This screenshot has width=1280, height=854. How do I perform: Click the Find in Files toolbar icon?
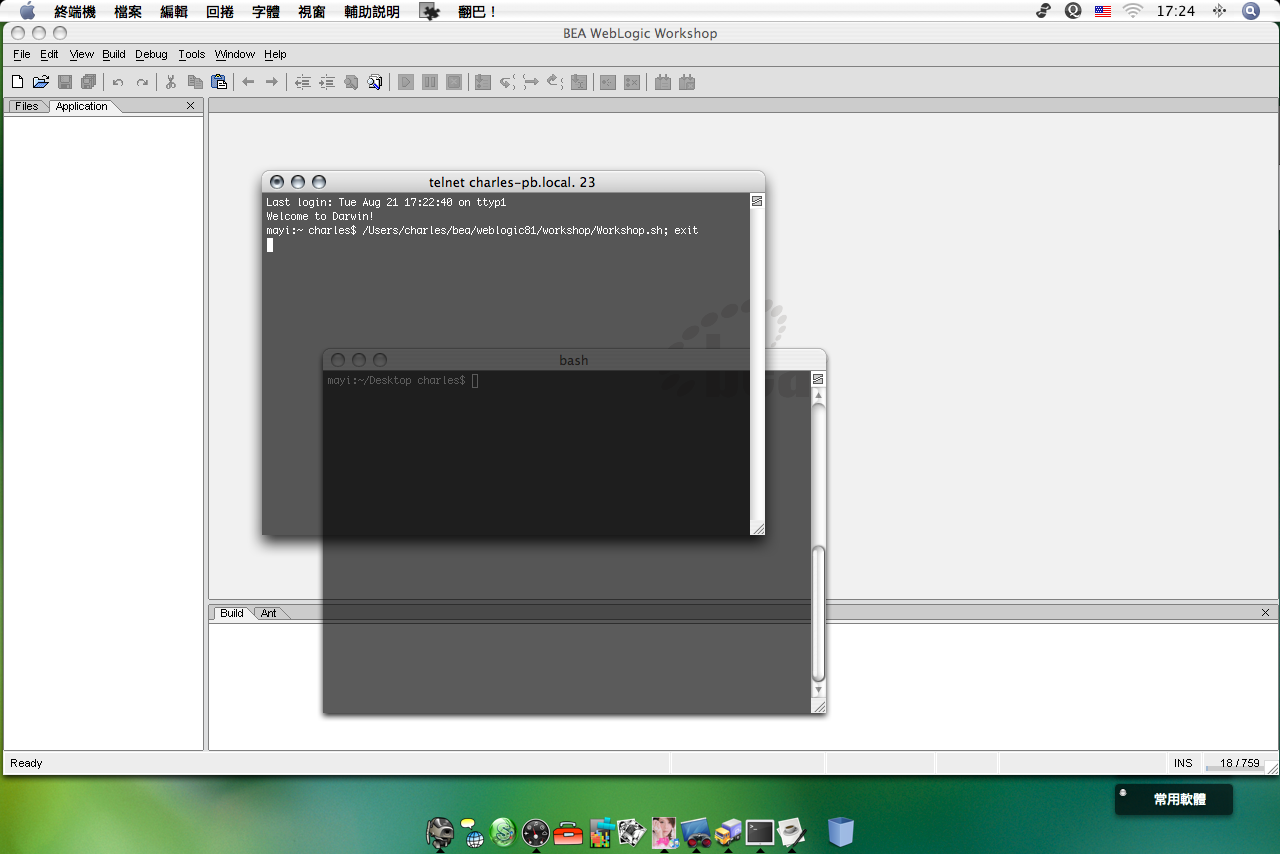click(x=375, y=82)
